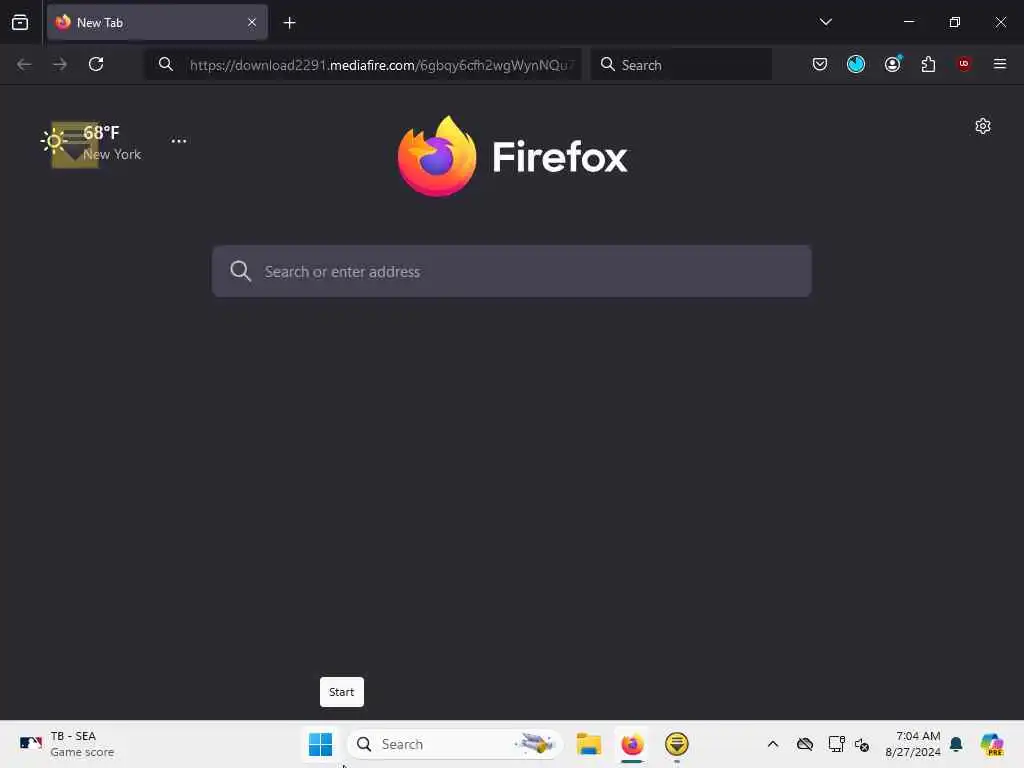Viewport: 1024px width, 768px height.
Task: Expand the list all tabs chevron
Action: tap(825, 22)
